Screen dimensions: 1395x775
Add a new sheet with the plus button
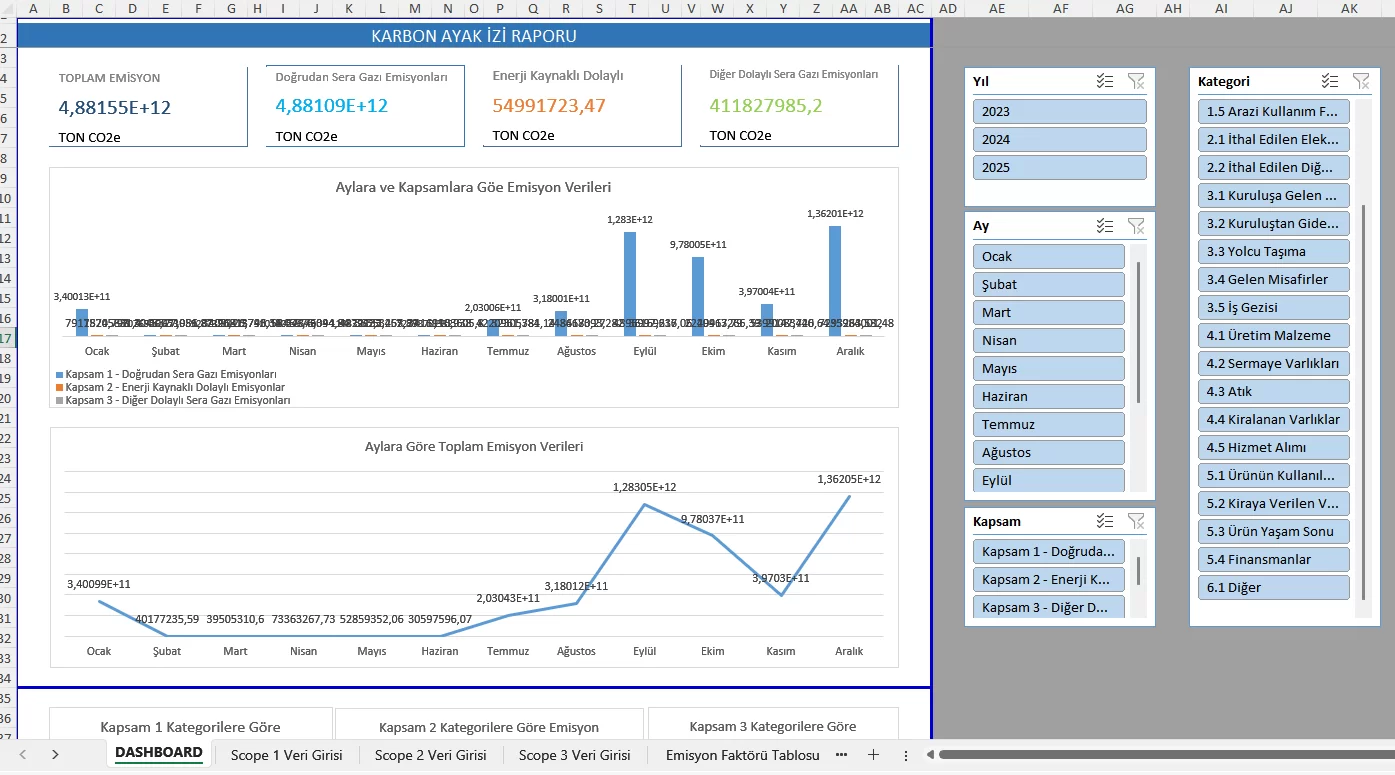[x=873, y=755]
